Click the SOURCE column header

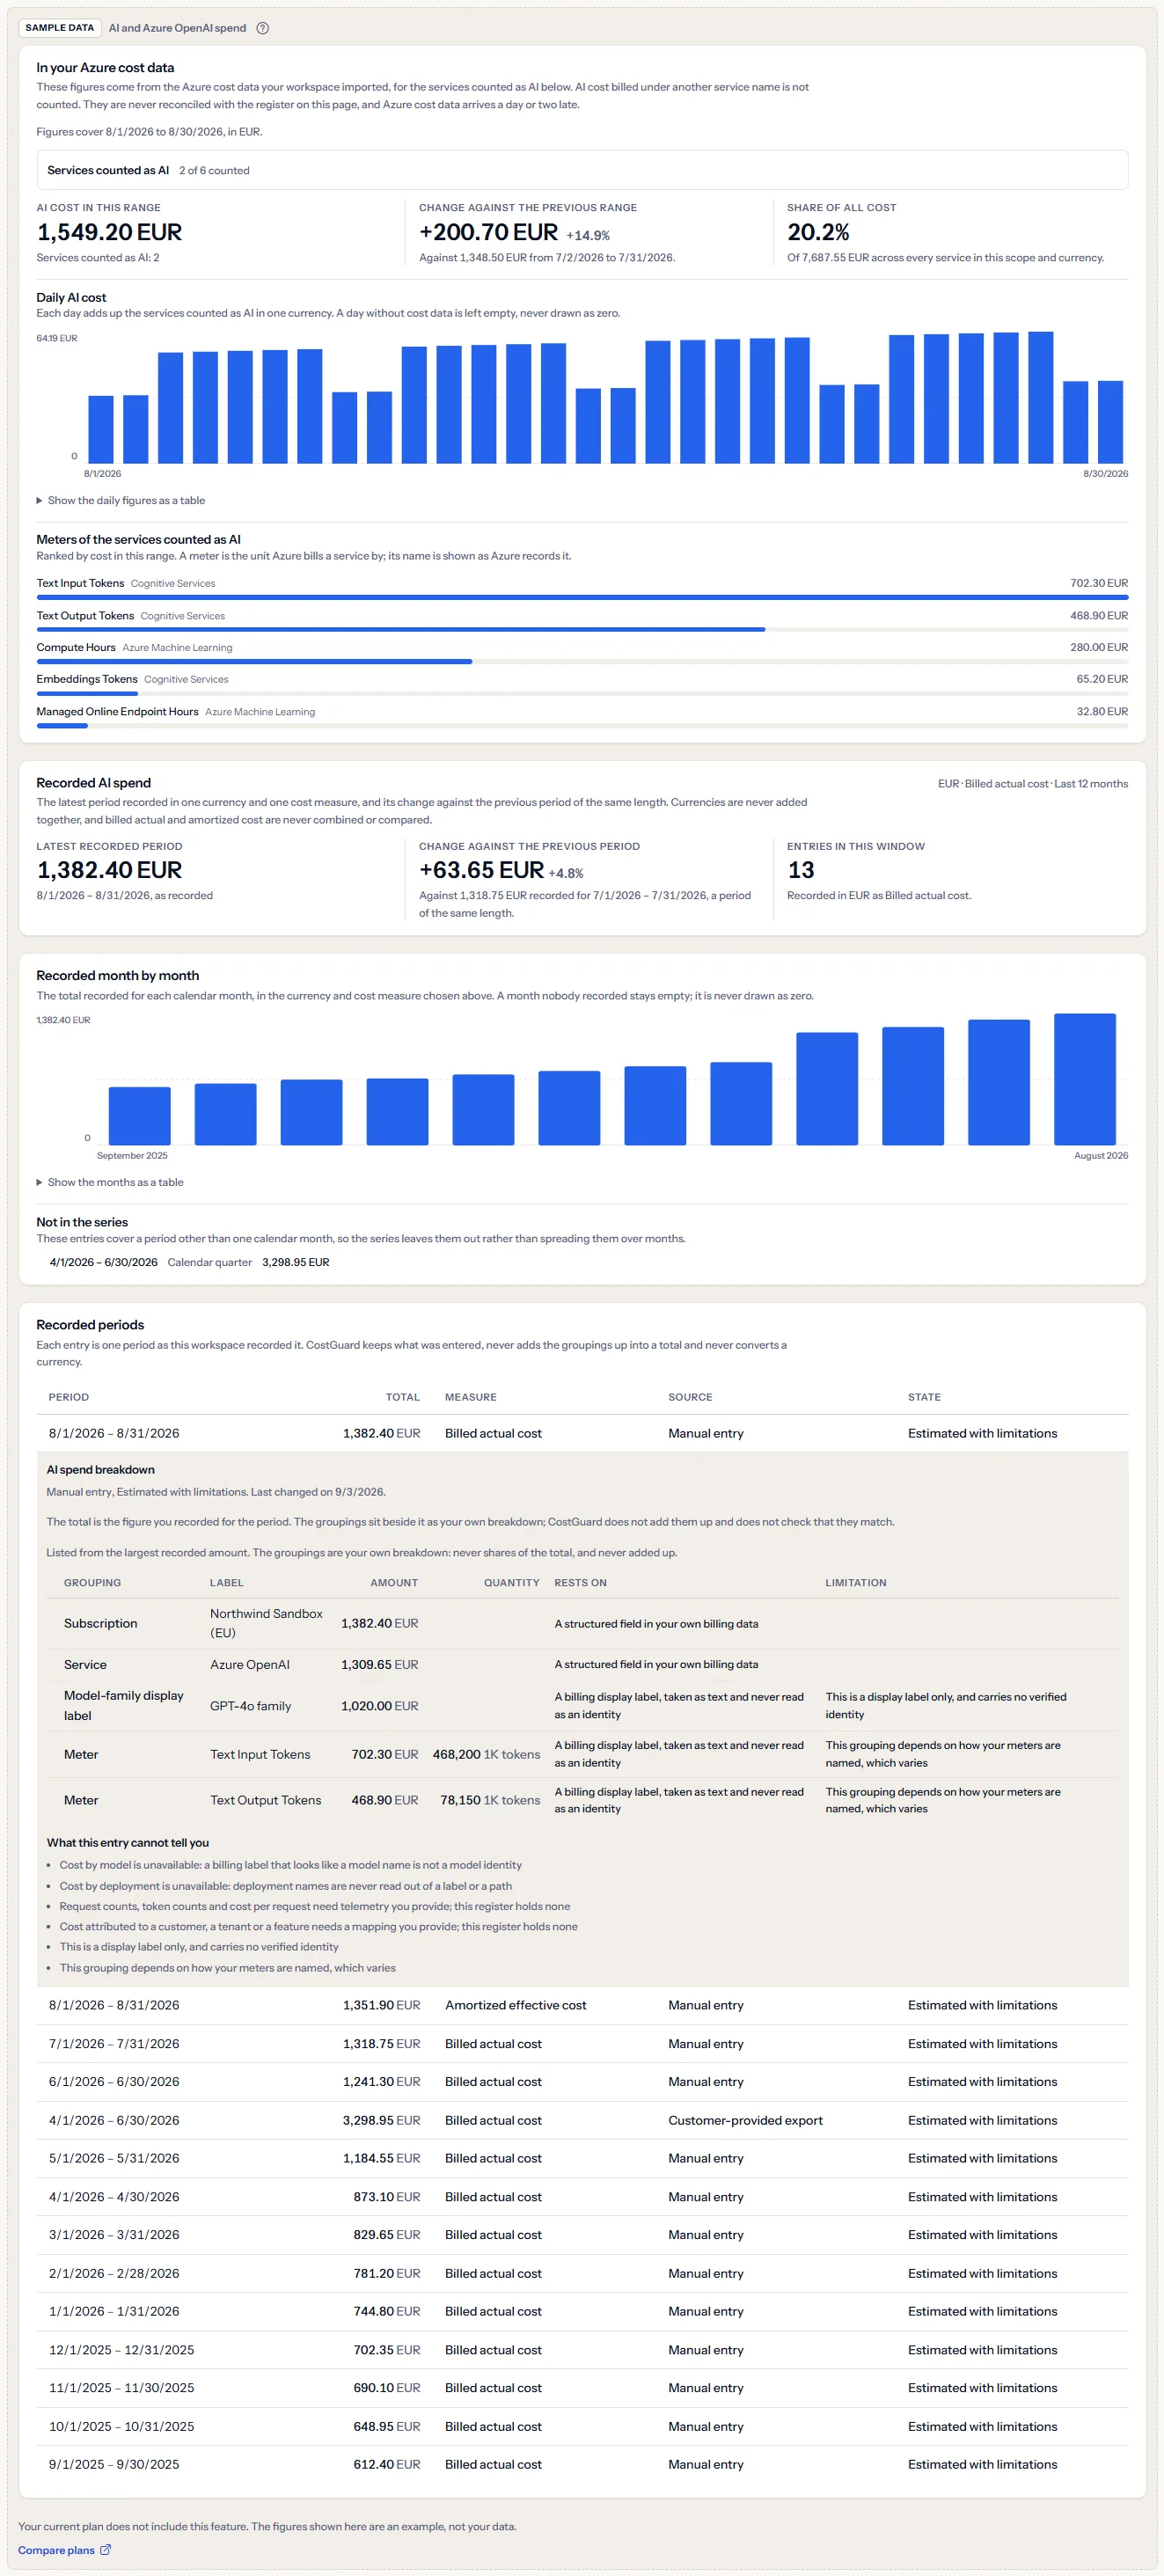click(x=690, y=1397)
